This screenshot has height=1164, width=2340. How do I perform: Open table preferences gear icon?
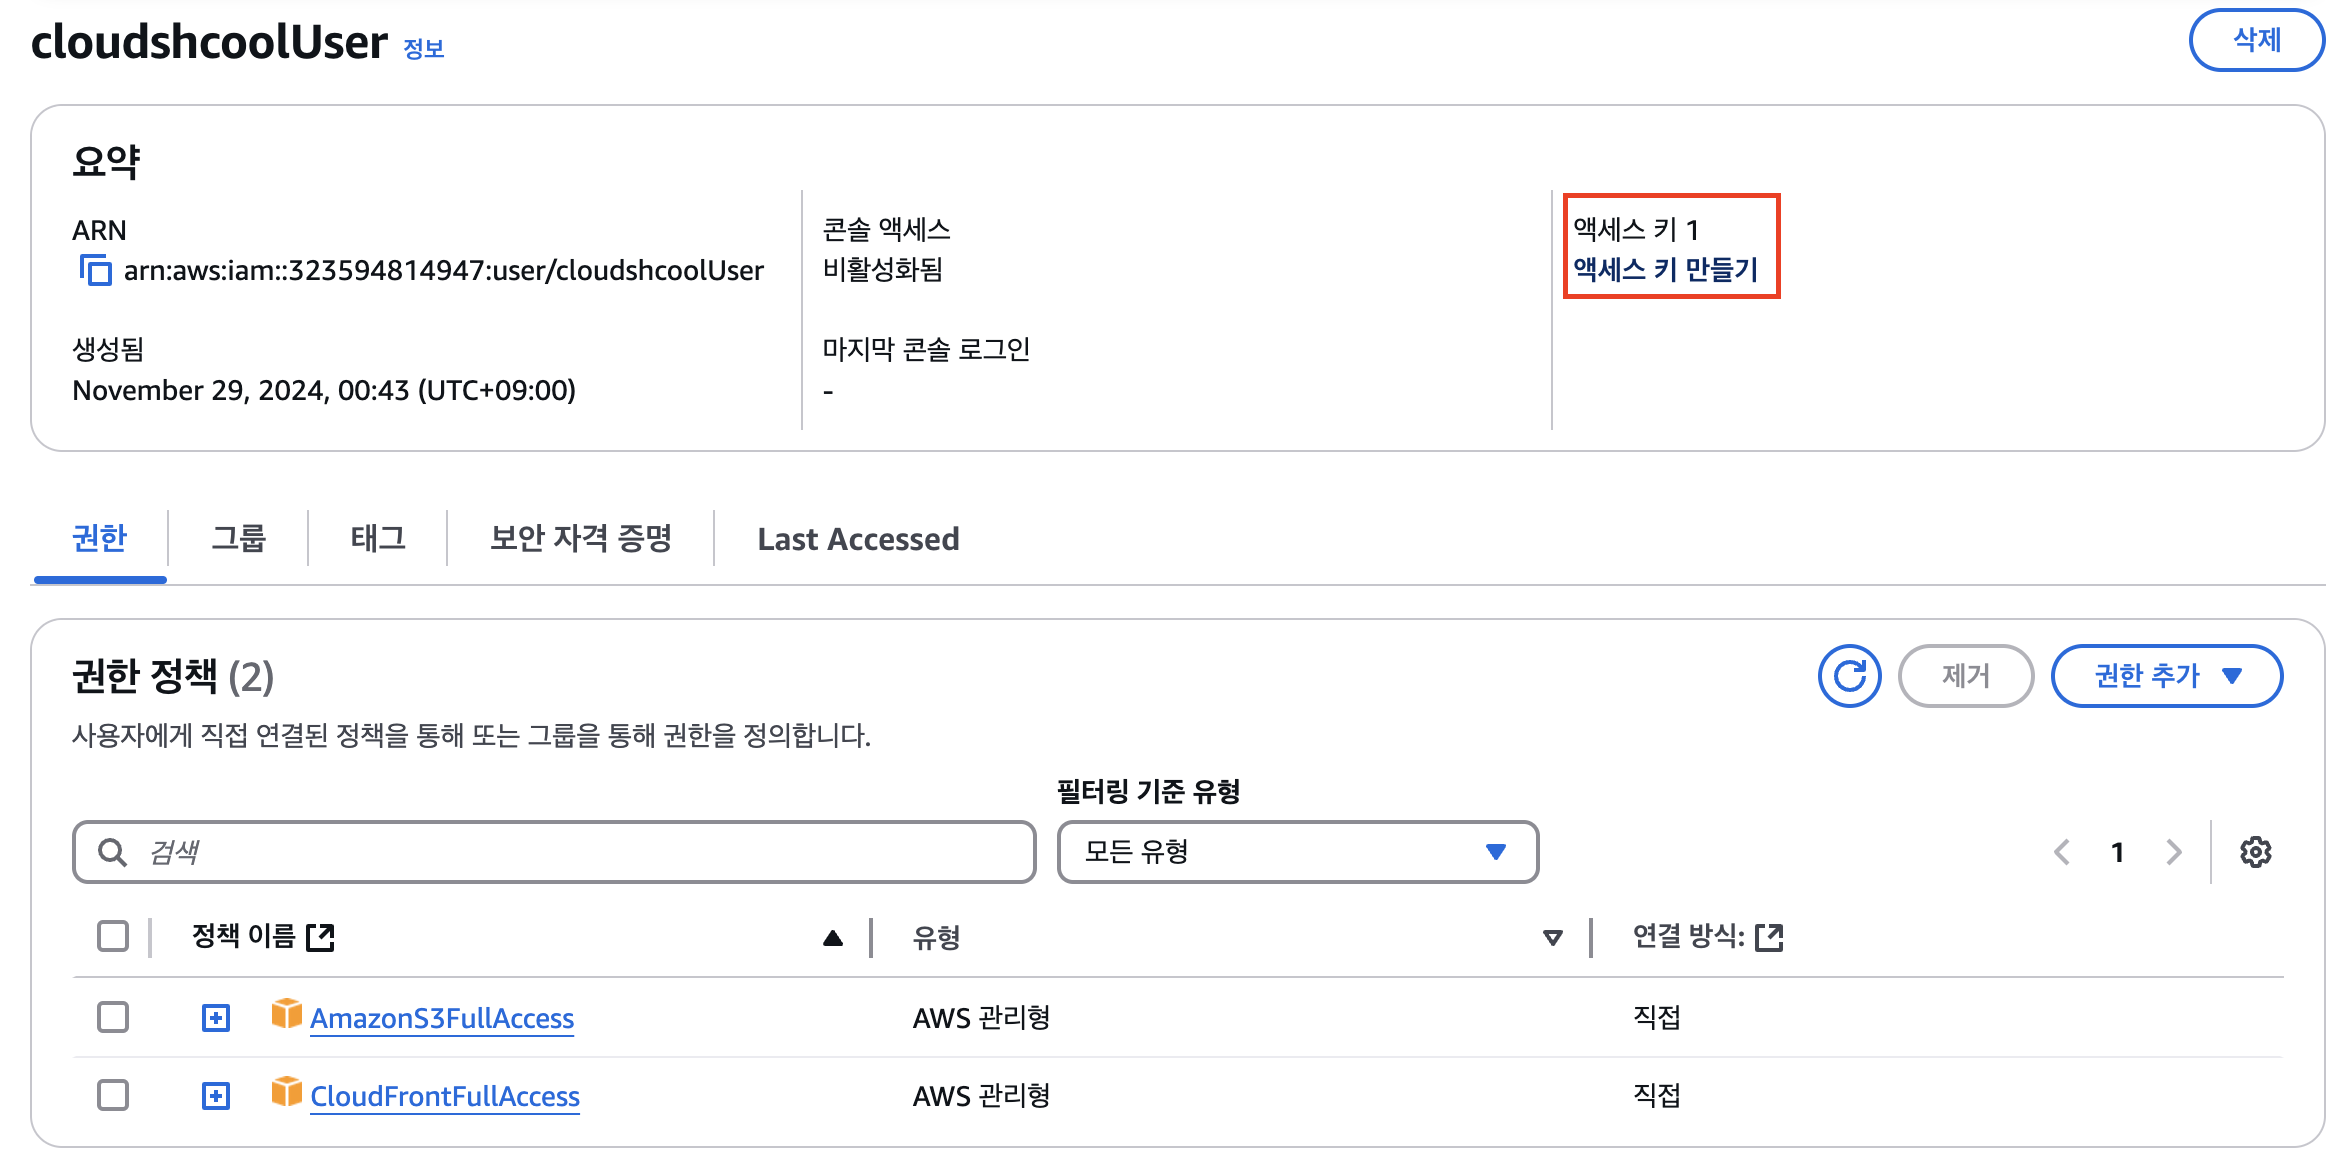click(x=2255, y=852)
